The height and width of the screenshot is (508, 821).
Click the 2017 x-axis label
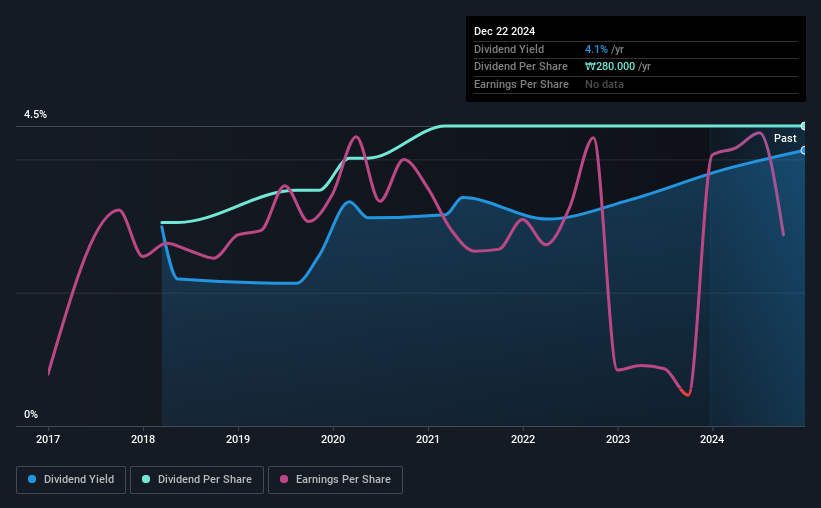pos(48,439)
